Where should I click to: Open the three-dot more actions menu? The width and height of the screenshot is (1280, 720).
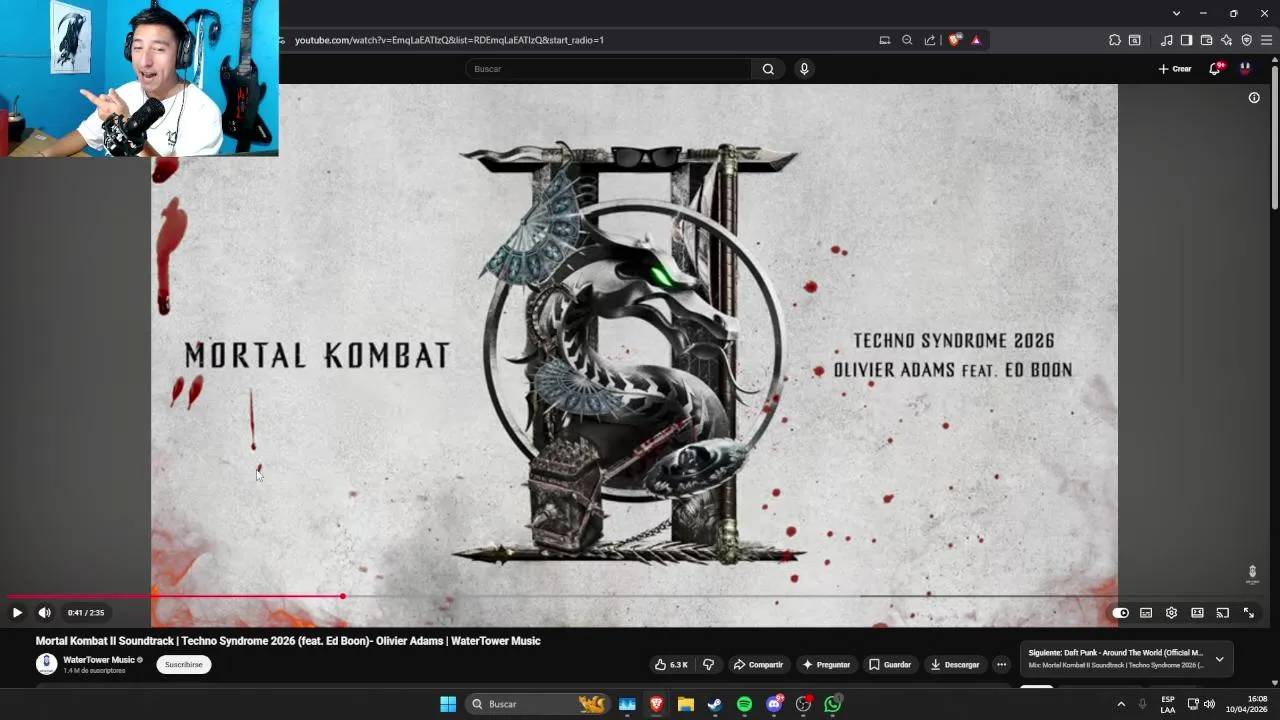pyautogui.click(x=1001, y=664)
